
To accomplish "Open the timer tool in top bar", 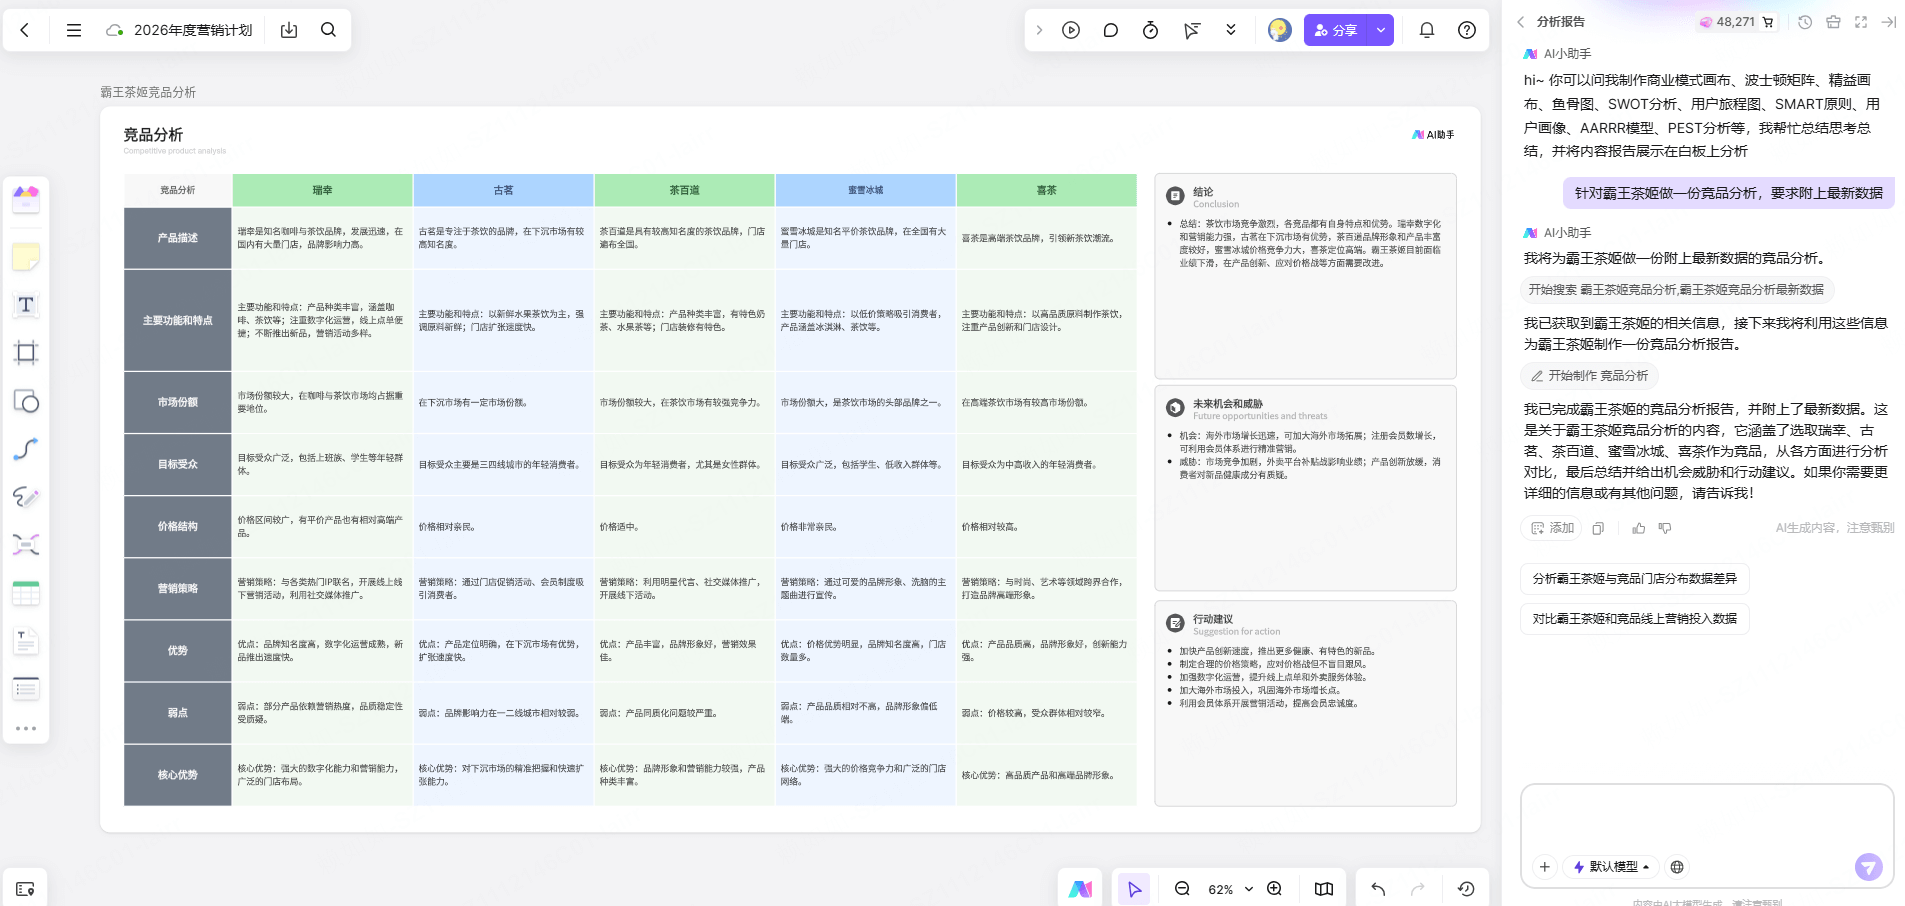I will point(1150,30).
